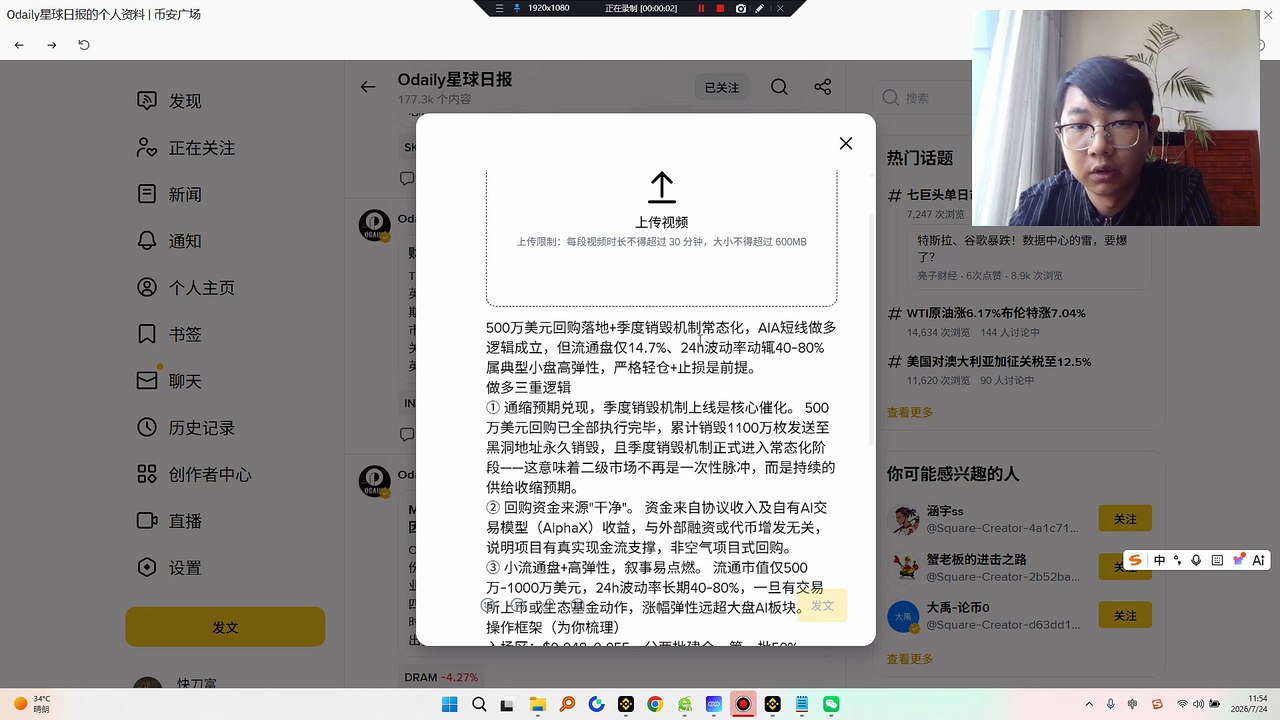
Task: Open the WTI原油涨6.17% hot topic
Action: (996, 313)
